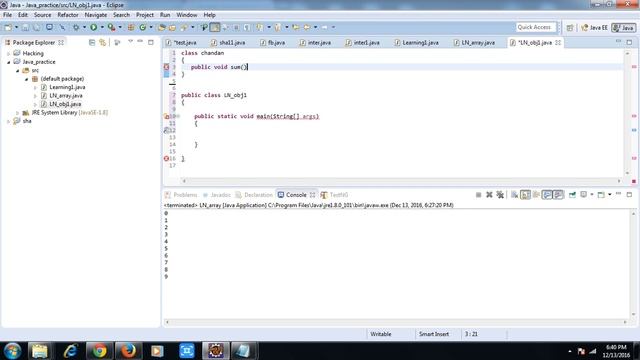Run the program with green Run button
The width and height of the screenshot is (640, 360).
click(x=93, y=27)
